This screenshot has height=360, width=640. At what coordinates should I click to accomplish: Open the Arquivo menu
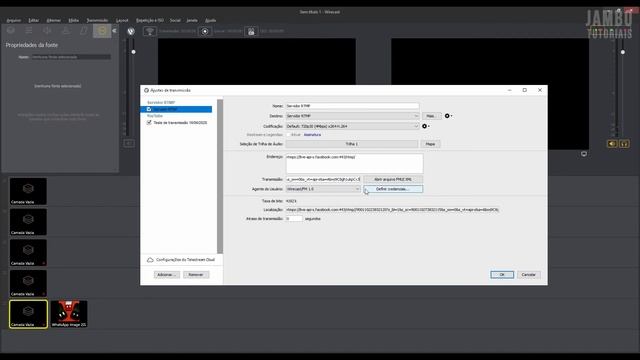14,20
